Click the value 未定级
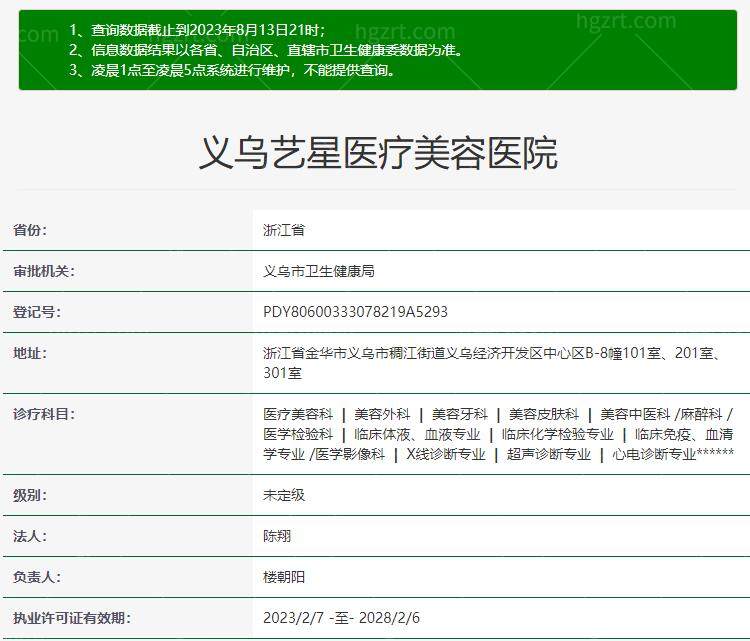Viewport: 750px width, 641px height. (x=284, y=495)
